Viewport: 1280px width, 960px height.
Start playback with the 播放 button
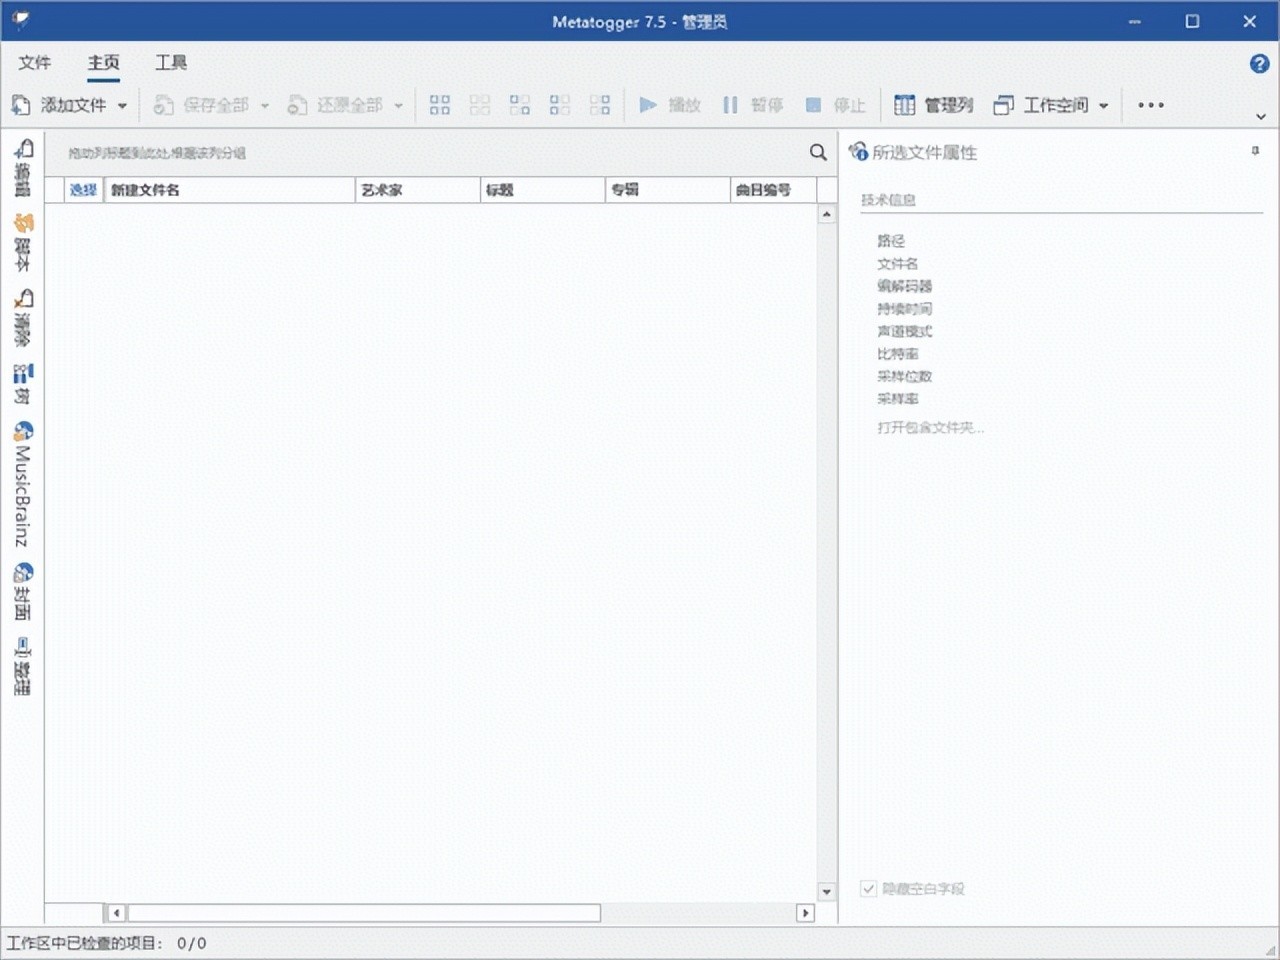(x=670, y=105)
